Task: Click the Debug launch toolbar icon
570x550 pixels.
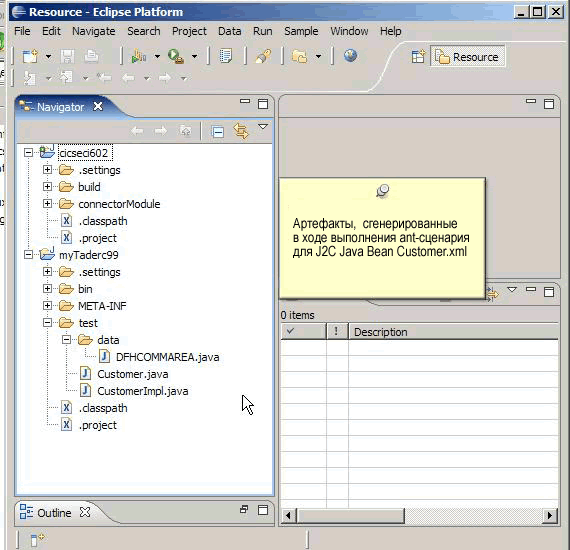Action: point(139,56)
